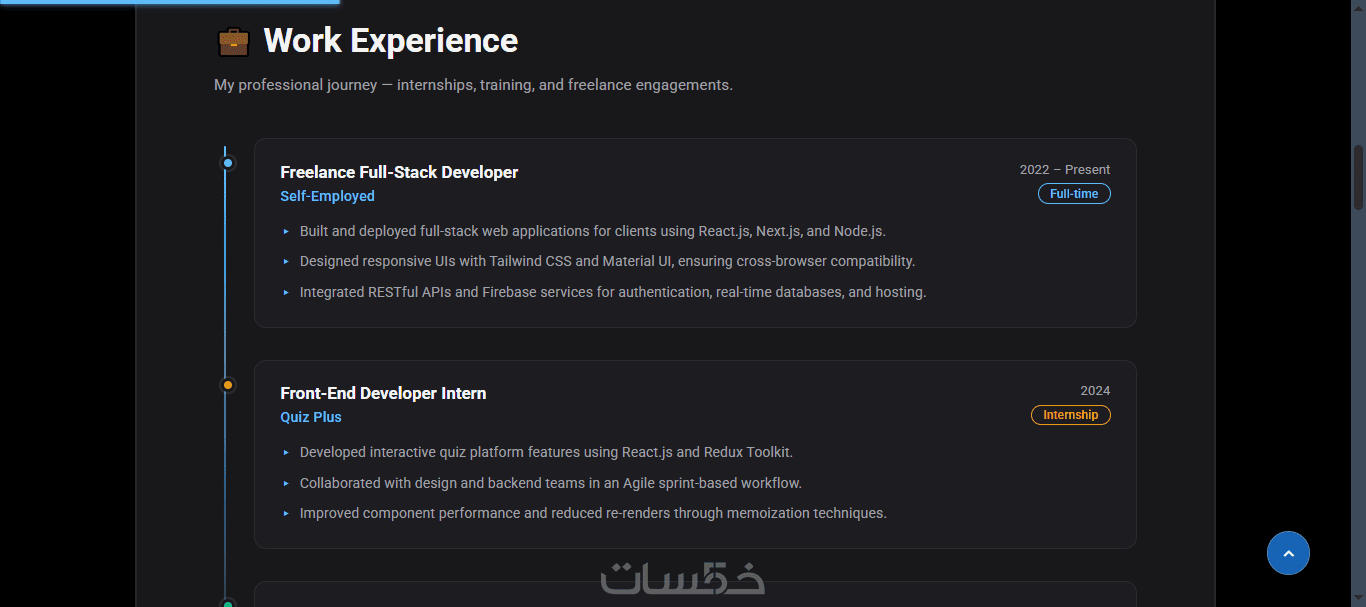Click the Full-time badge
The width and height of the screenshot is (1366, 607).
(1074, 194)
